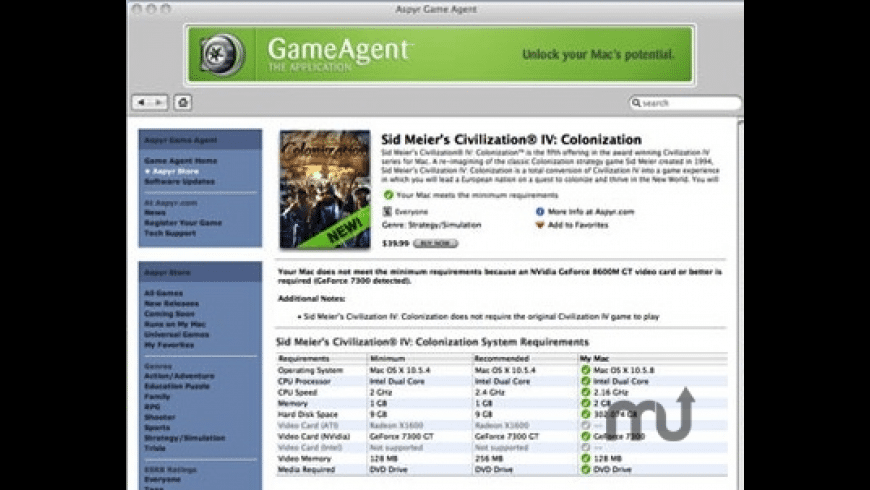Show New Releases list
This screenshot has height=490, width=870.
[x=171, y=304]
